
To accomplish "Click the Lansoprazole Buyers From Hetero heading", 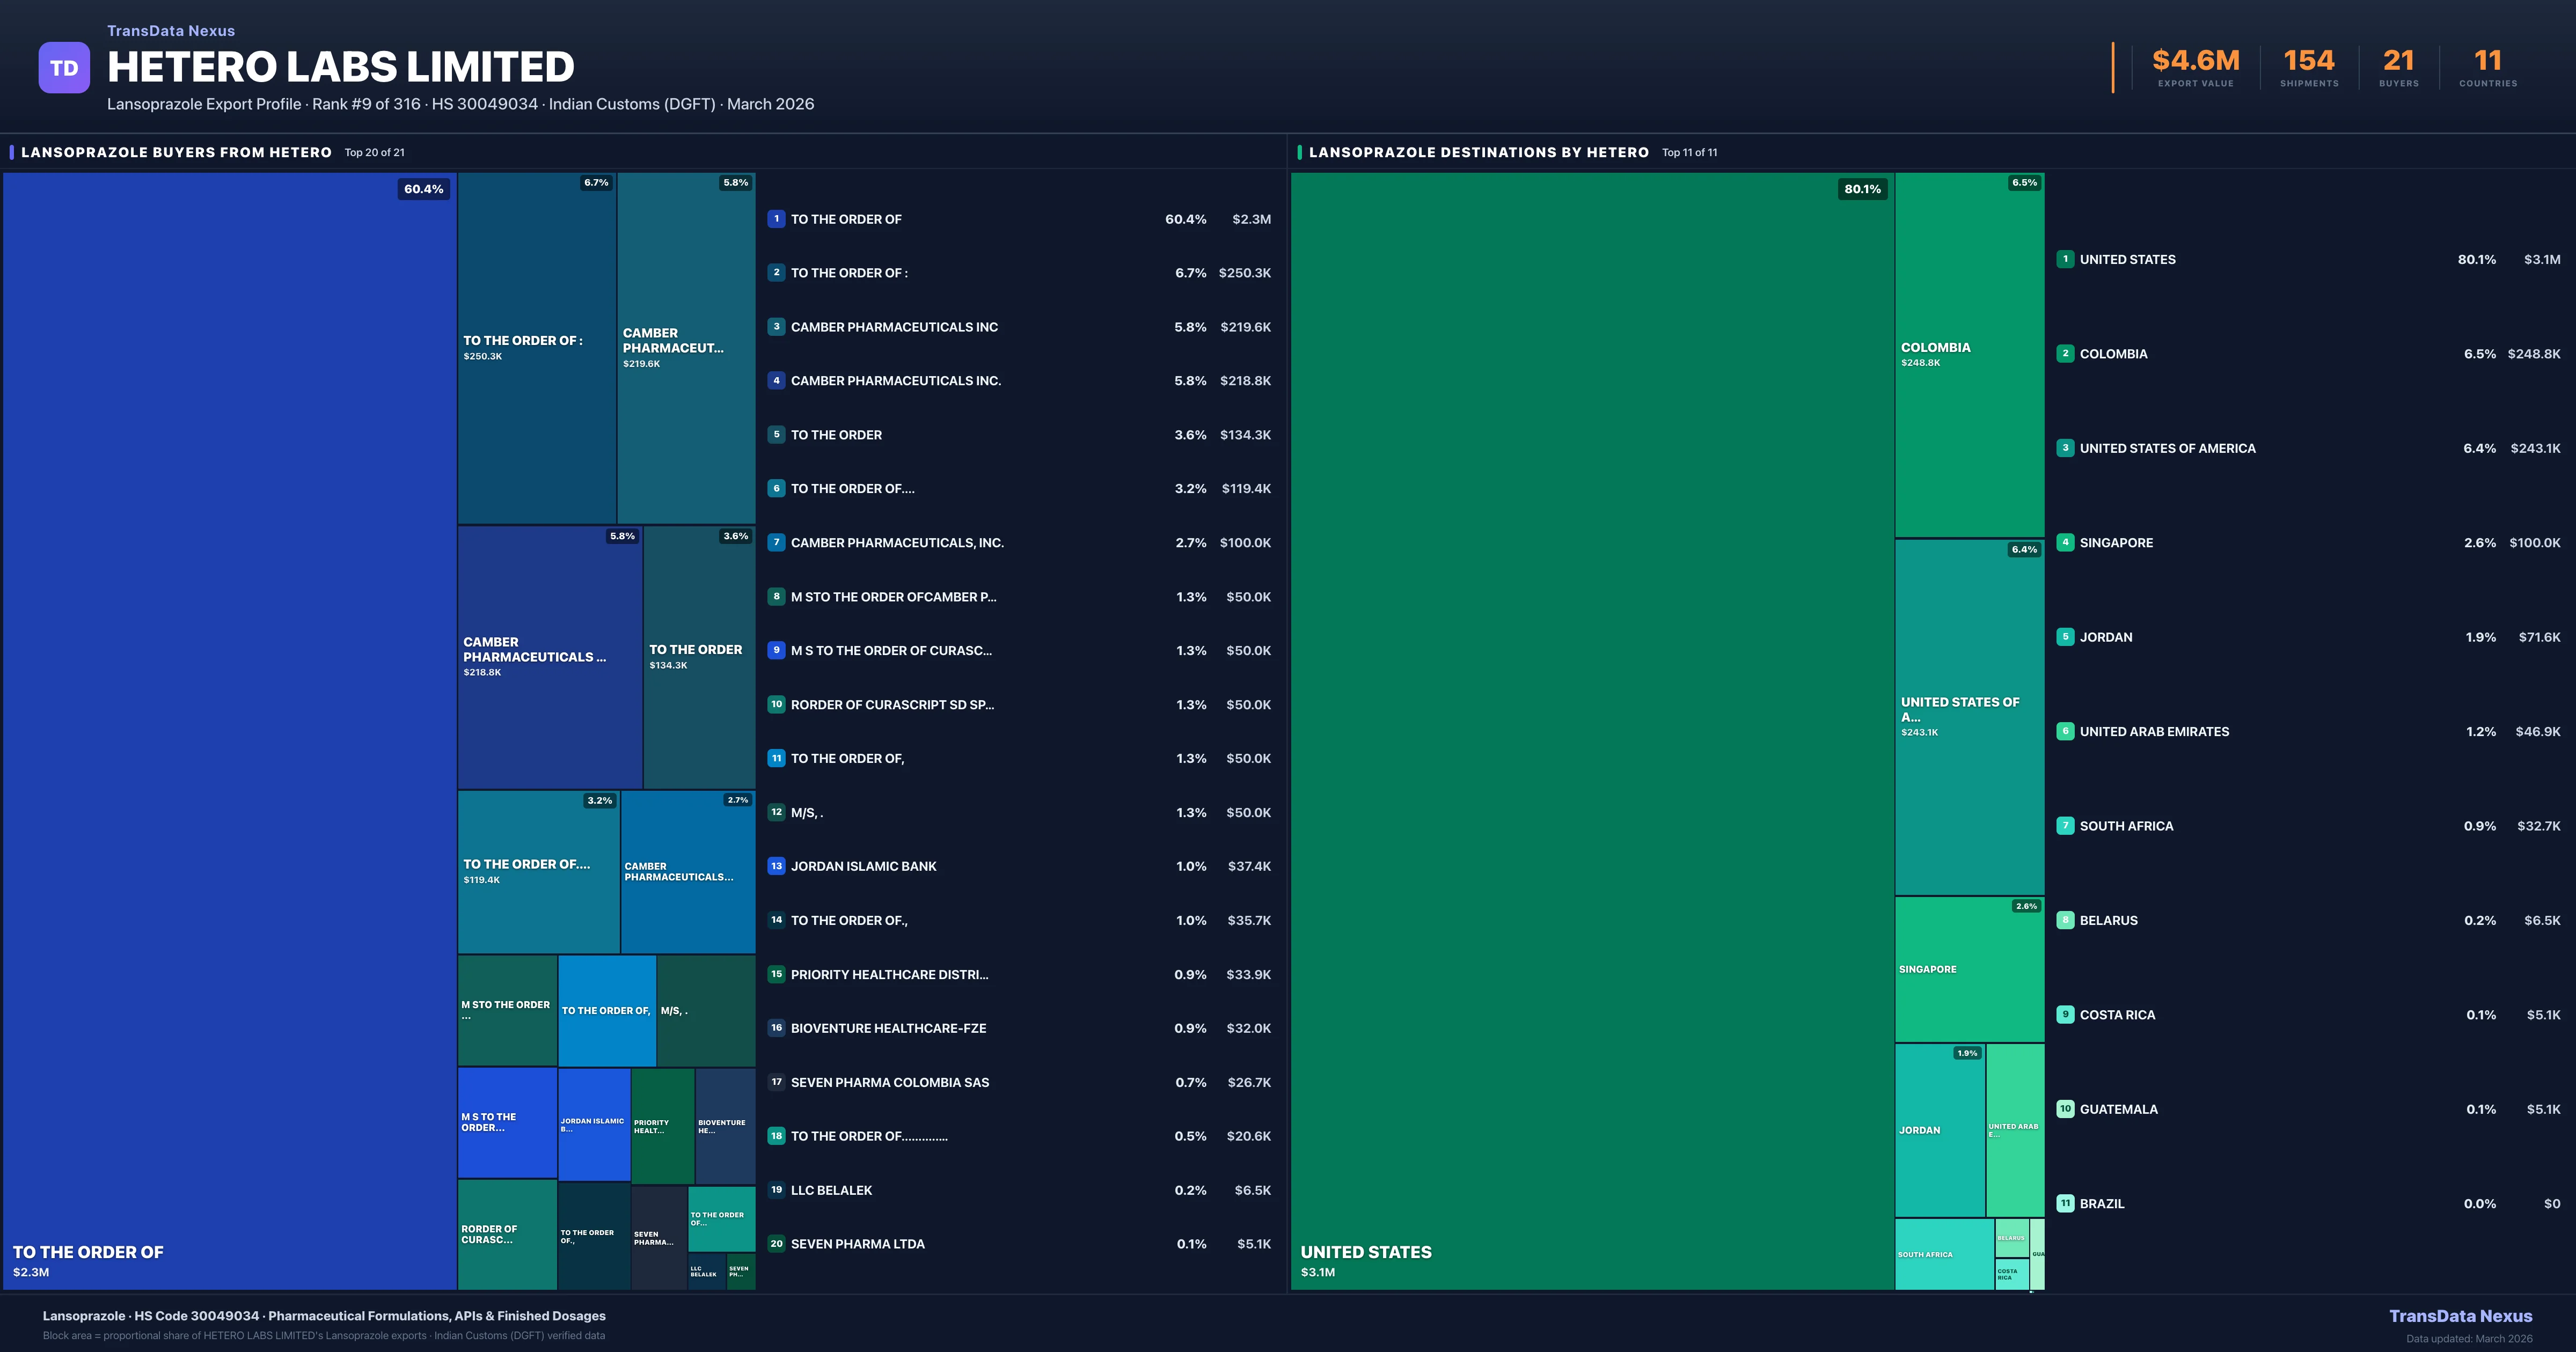I will (x=176, y=152).
